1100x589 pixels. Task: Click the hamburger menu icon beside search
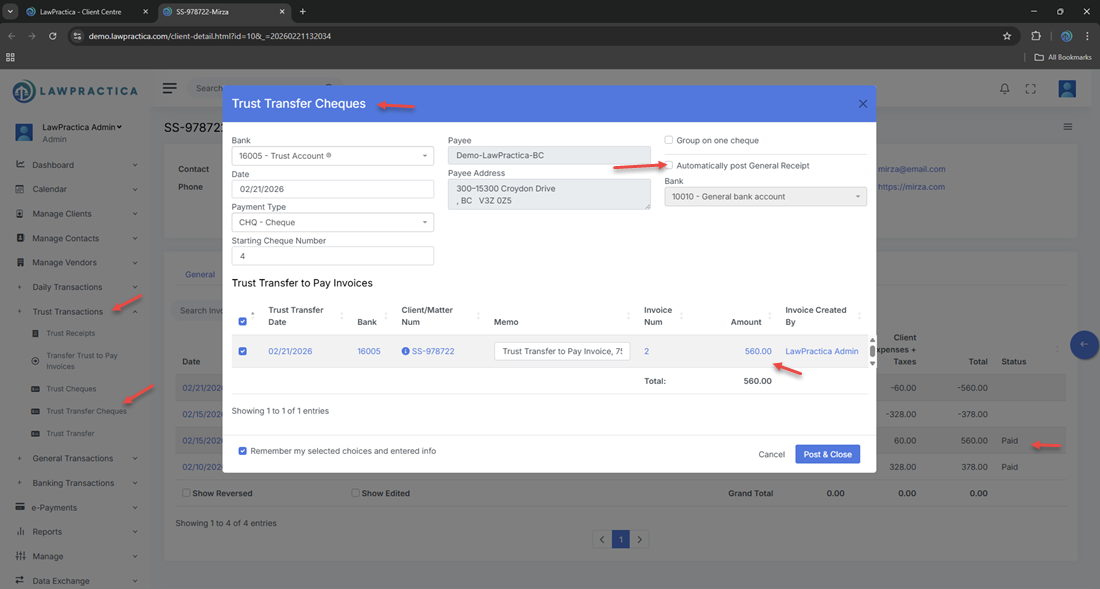tap(170, 88)
